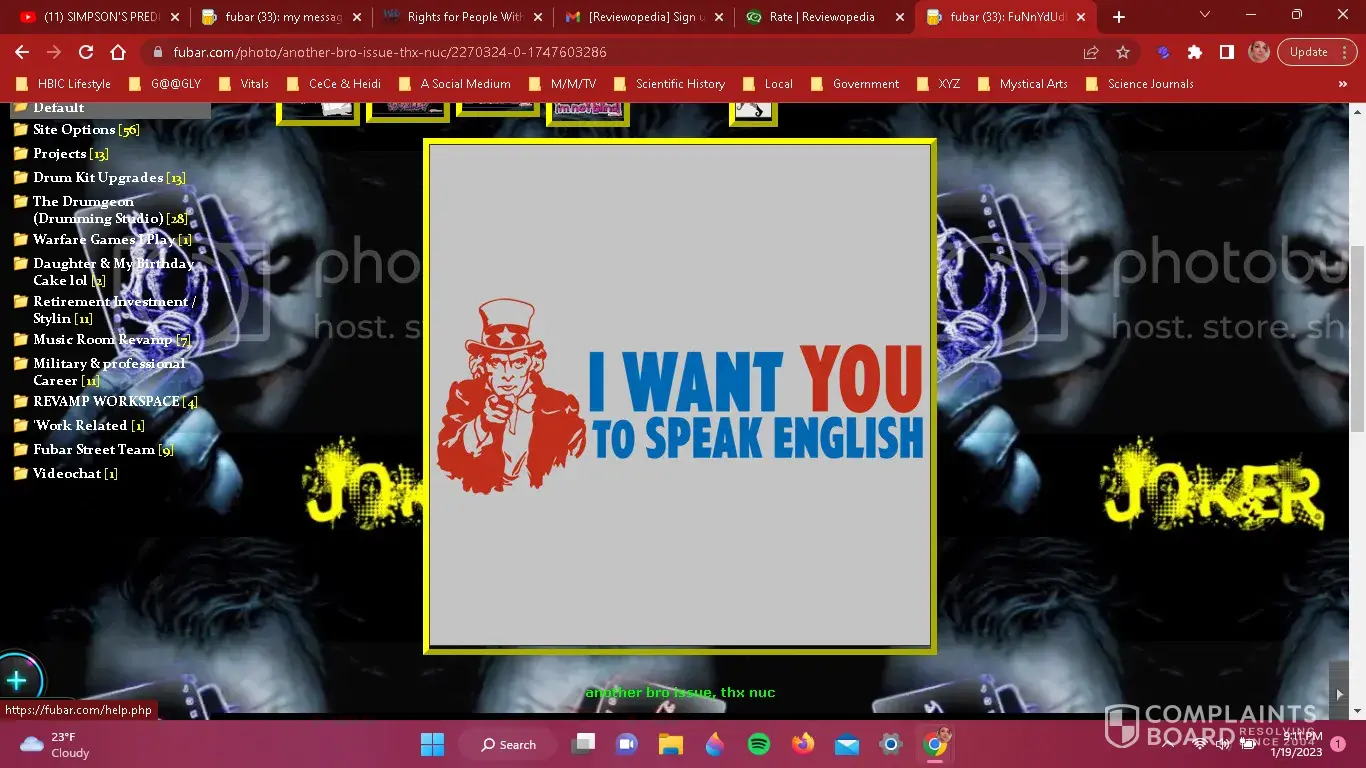Click the browser reload page icon

click(x=86, y=52)
